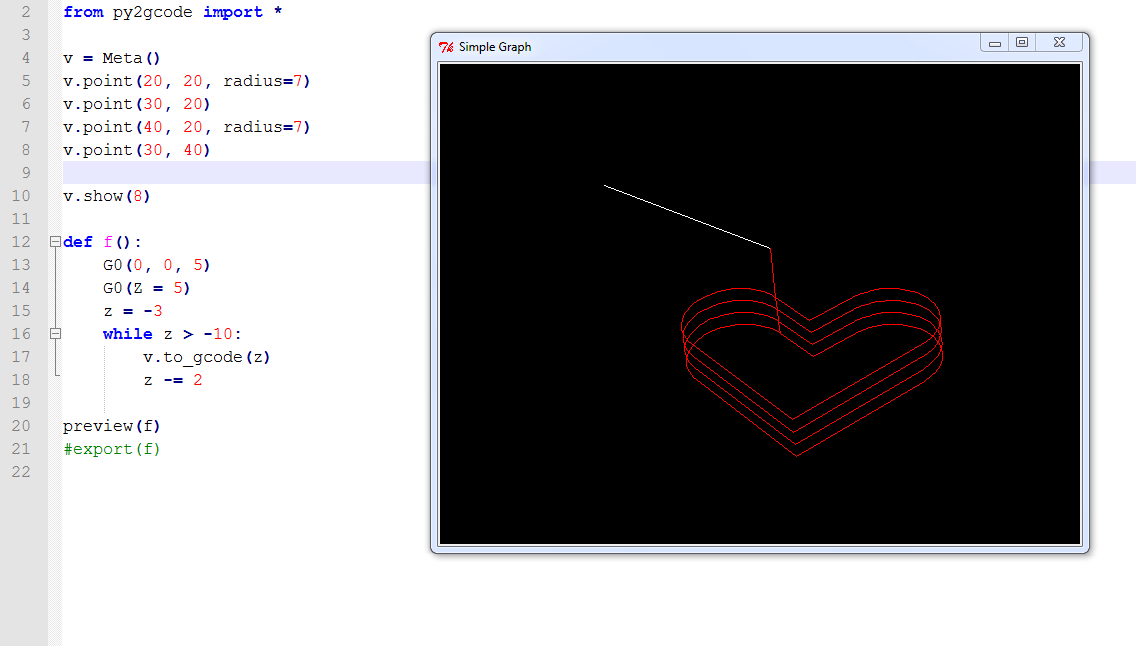
Task: Click line number 20 in the gutter
Action: pos(21,426)
